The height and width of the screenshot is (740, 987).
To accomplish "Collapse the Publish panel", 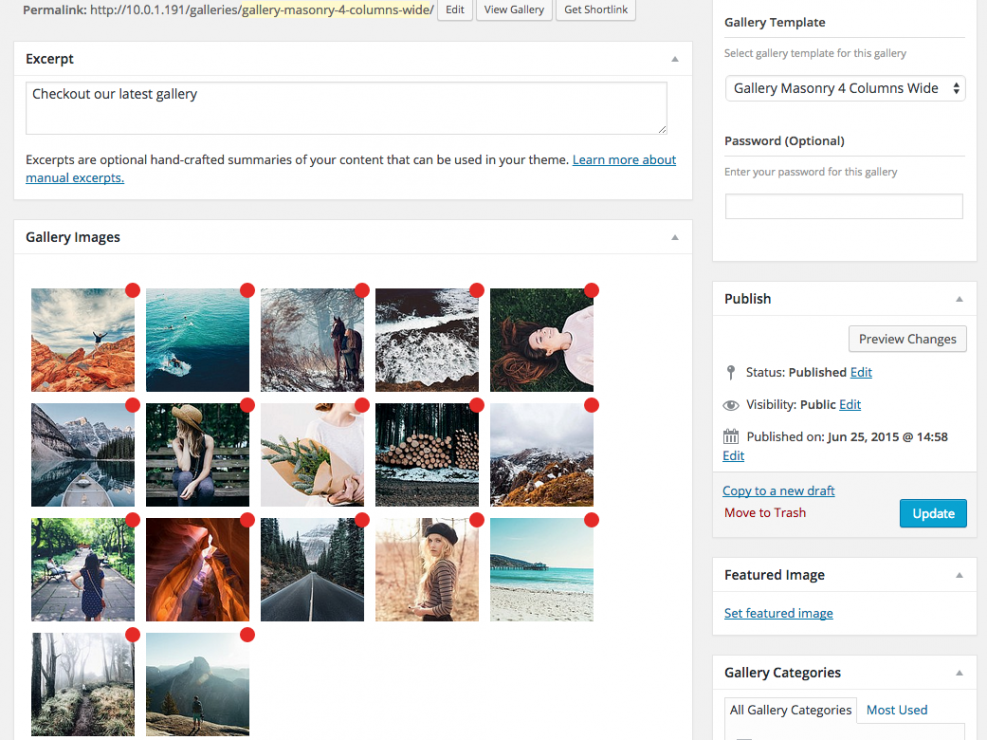I will pyautogui.click(x=959, y=299).
